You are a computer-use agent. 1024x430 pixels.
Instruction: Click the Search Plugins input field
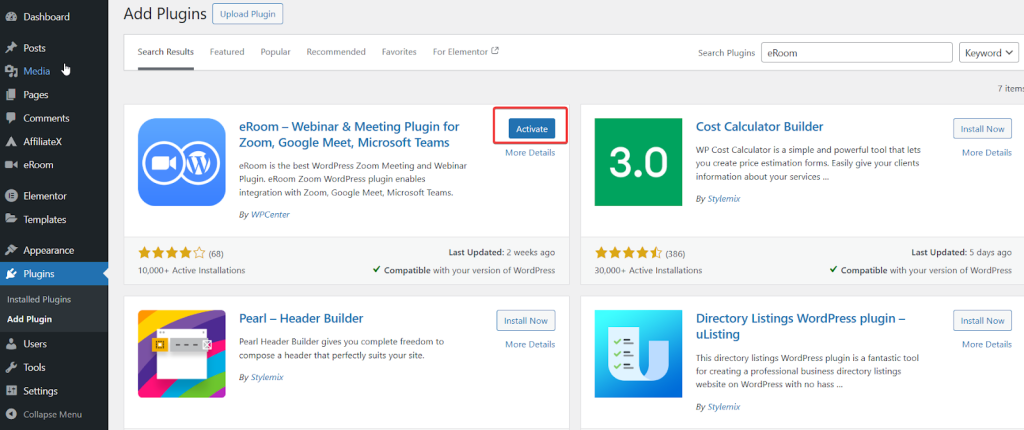pyautogui.click(x=857, y=53)
